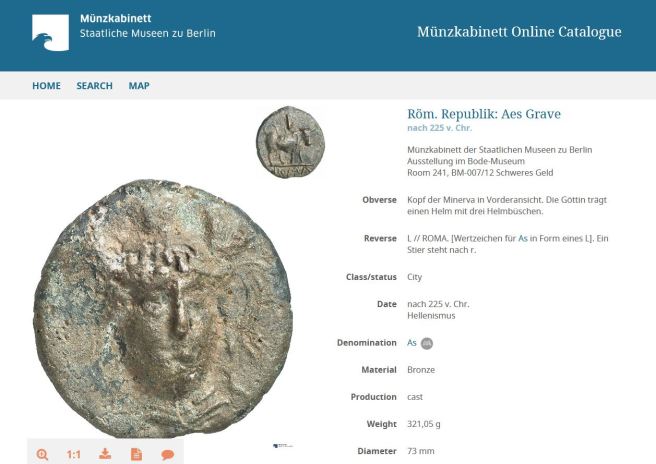Screen dimensions: 656x464
Task: Click the comment speech bubble icon
Action: coord(167,455)
